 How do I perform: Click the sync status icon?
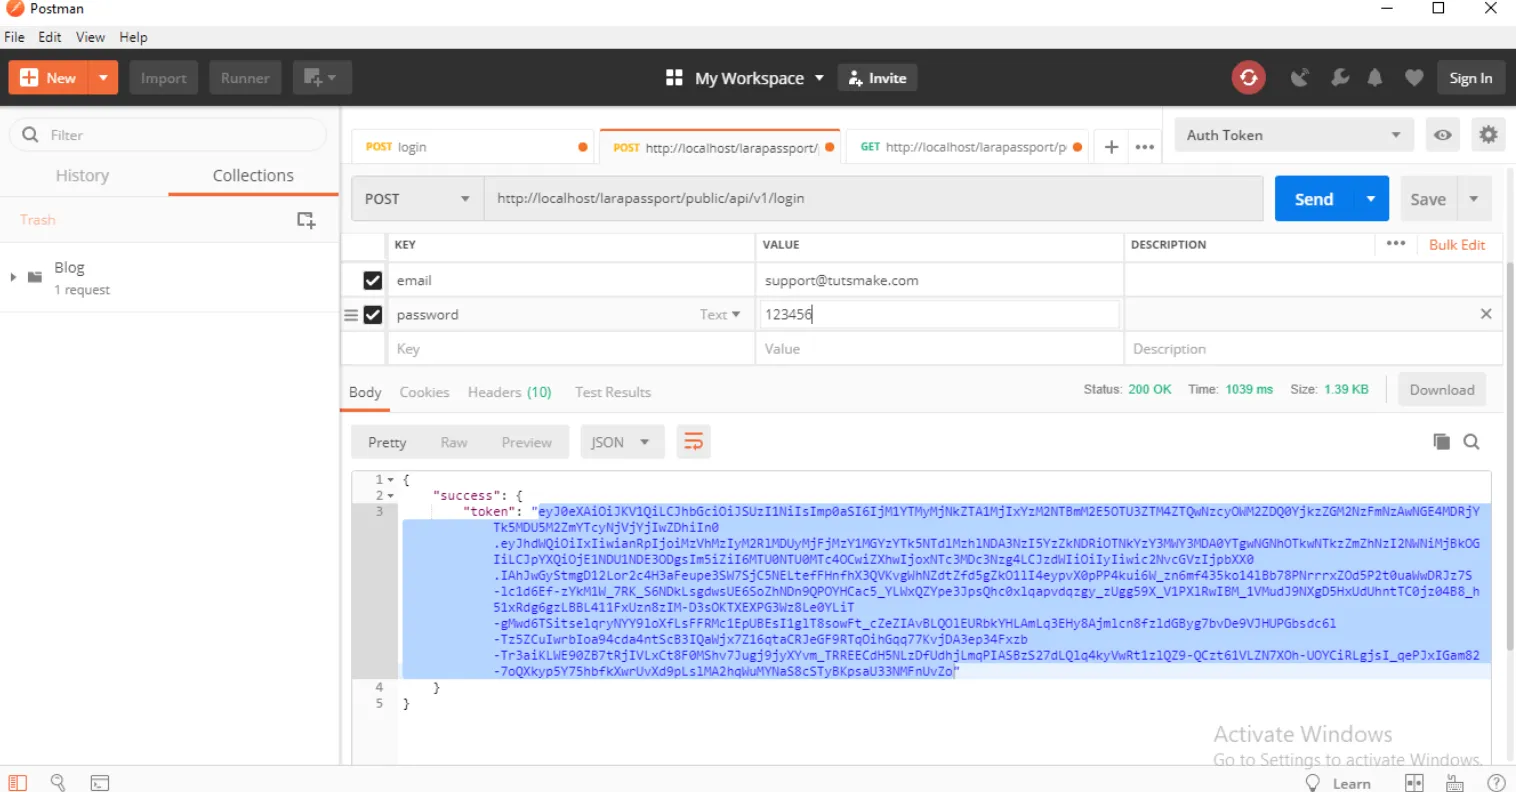(1248, 77)
